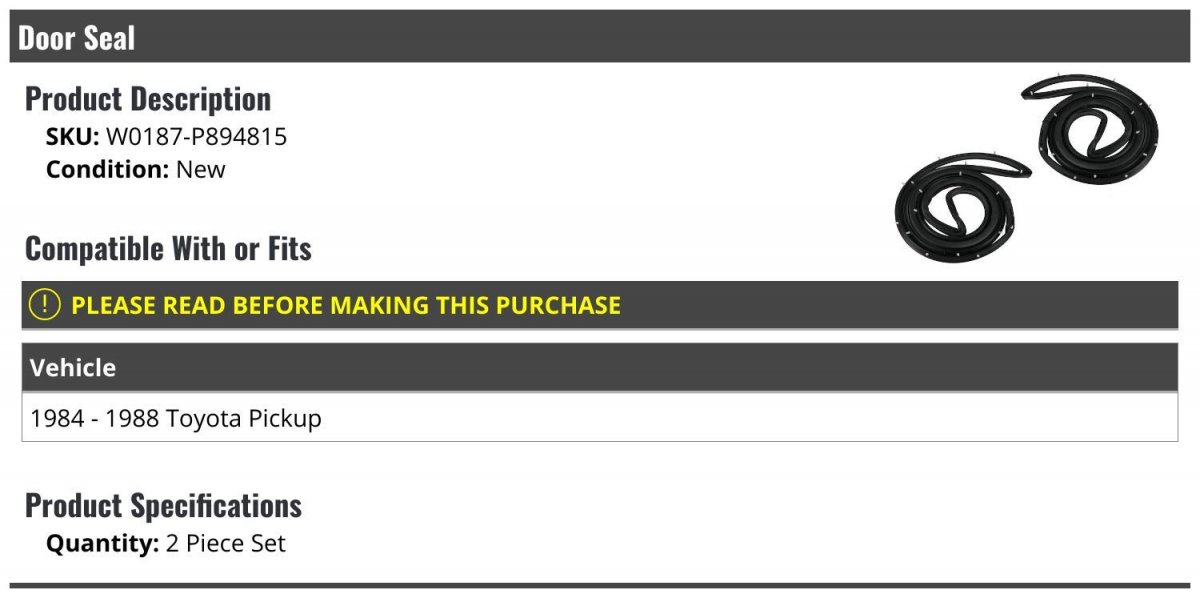Image resolution: width=1200 pixels, height=598 pixels.
Task: Click the PLEASE READ BEFORE MAKING THIS PURCHASE banner
Action: (x=600, y=305)
